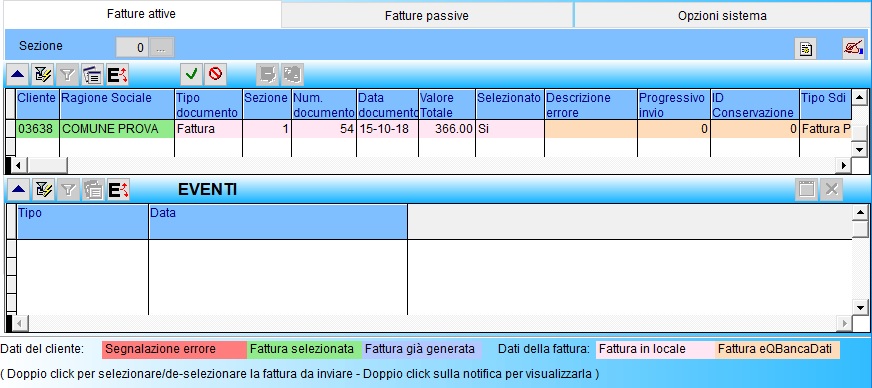The width and height of the screenshot is (872, 388).
Task: Click the Fattura document type cell
Action: coord(208,129)
